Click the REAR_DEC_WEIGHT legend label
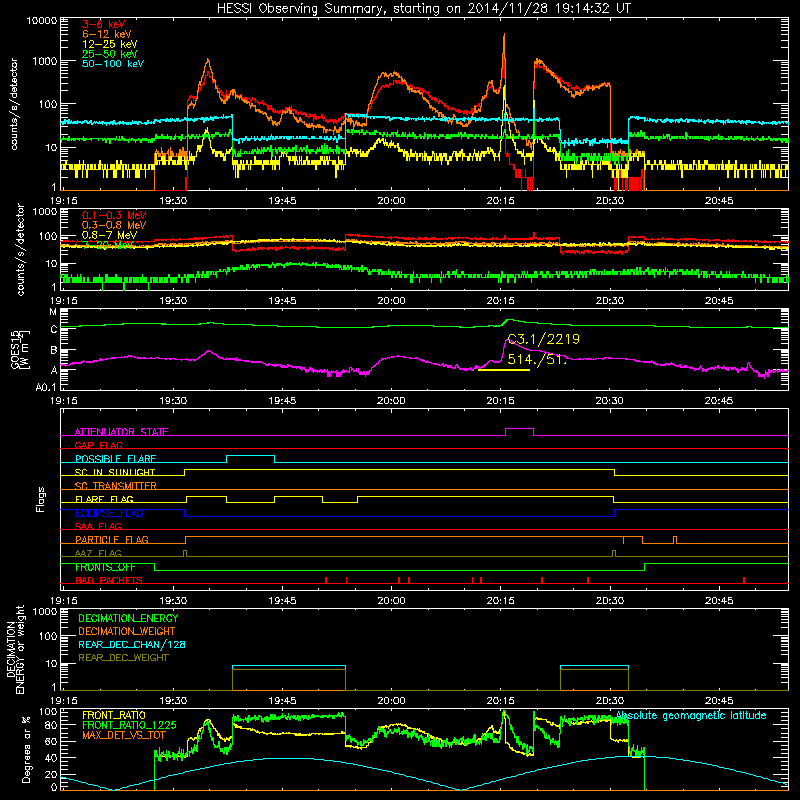 [x=123, y=658]
